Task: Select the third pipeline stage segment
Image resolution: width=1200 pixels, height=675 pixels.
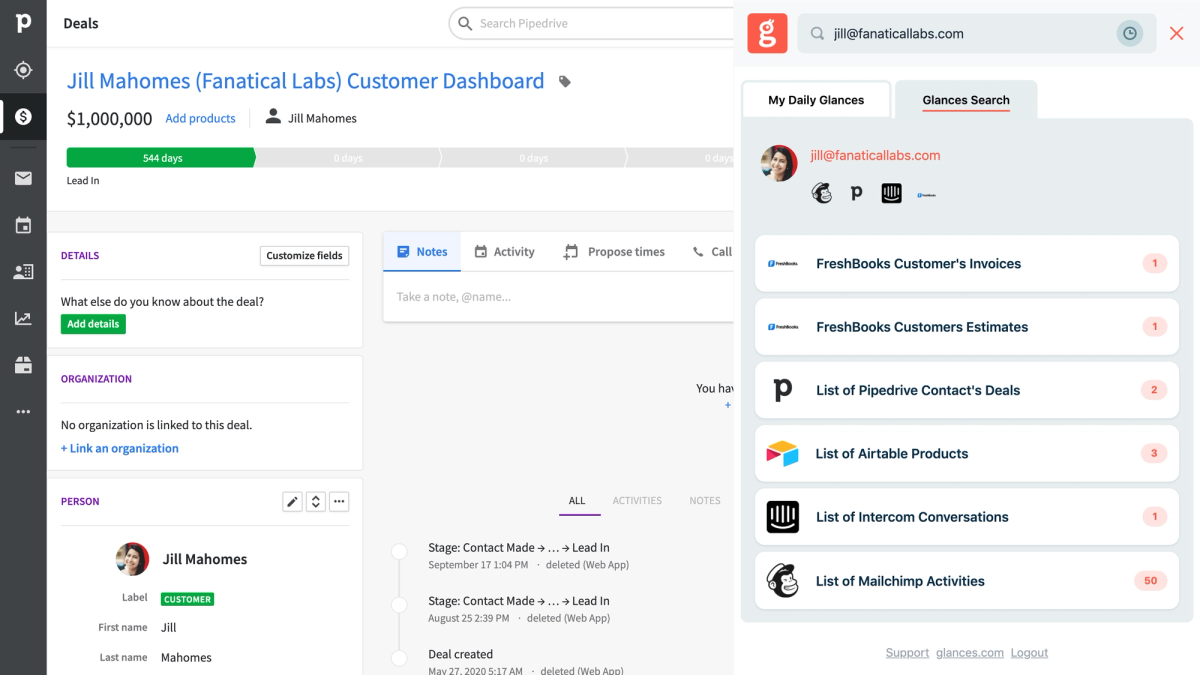Action: pyautogui.click(x=534, y=158)
